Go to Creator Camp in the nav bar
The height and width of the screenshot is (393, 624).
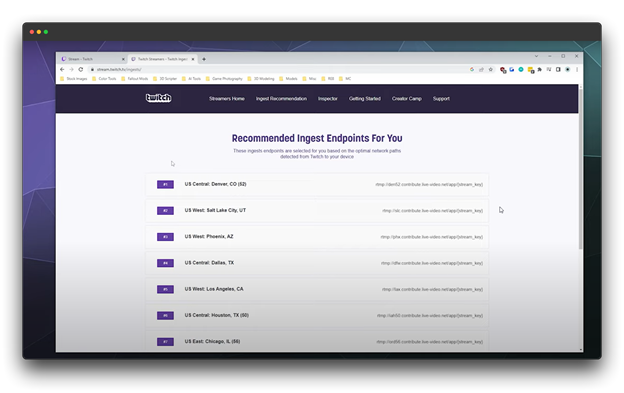pyautogui.click(x=407, y=99)
